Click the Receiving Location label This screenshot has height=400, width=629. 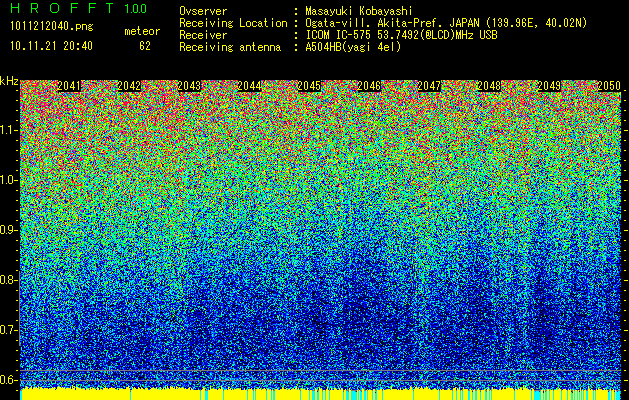233,23
